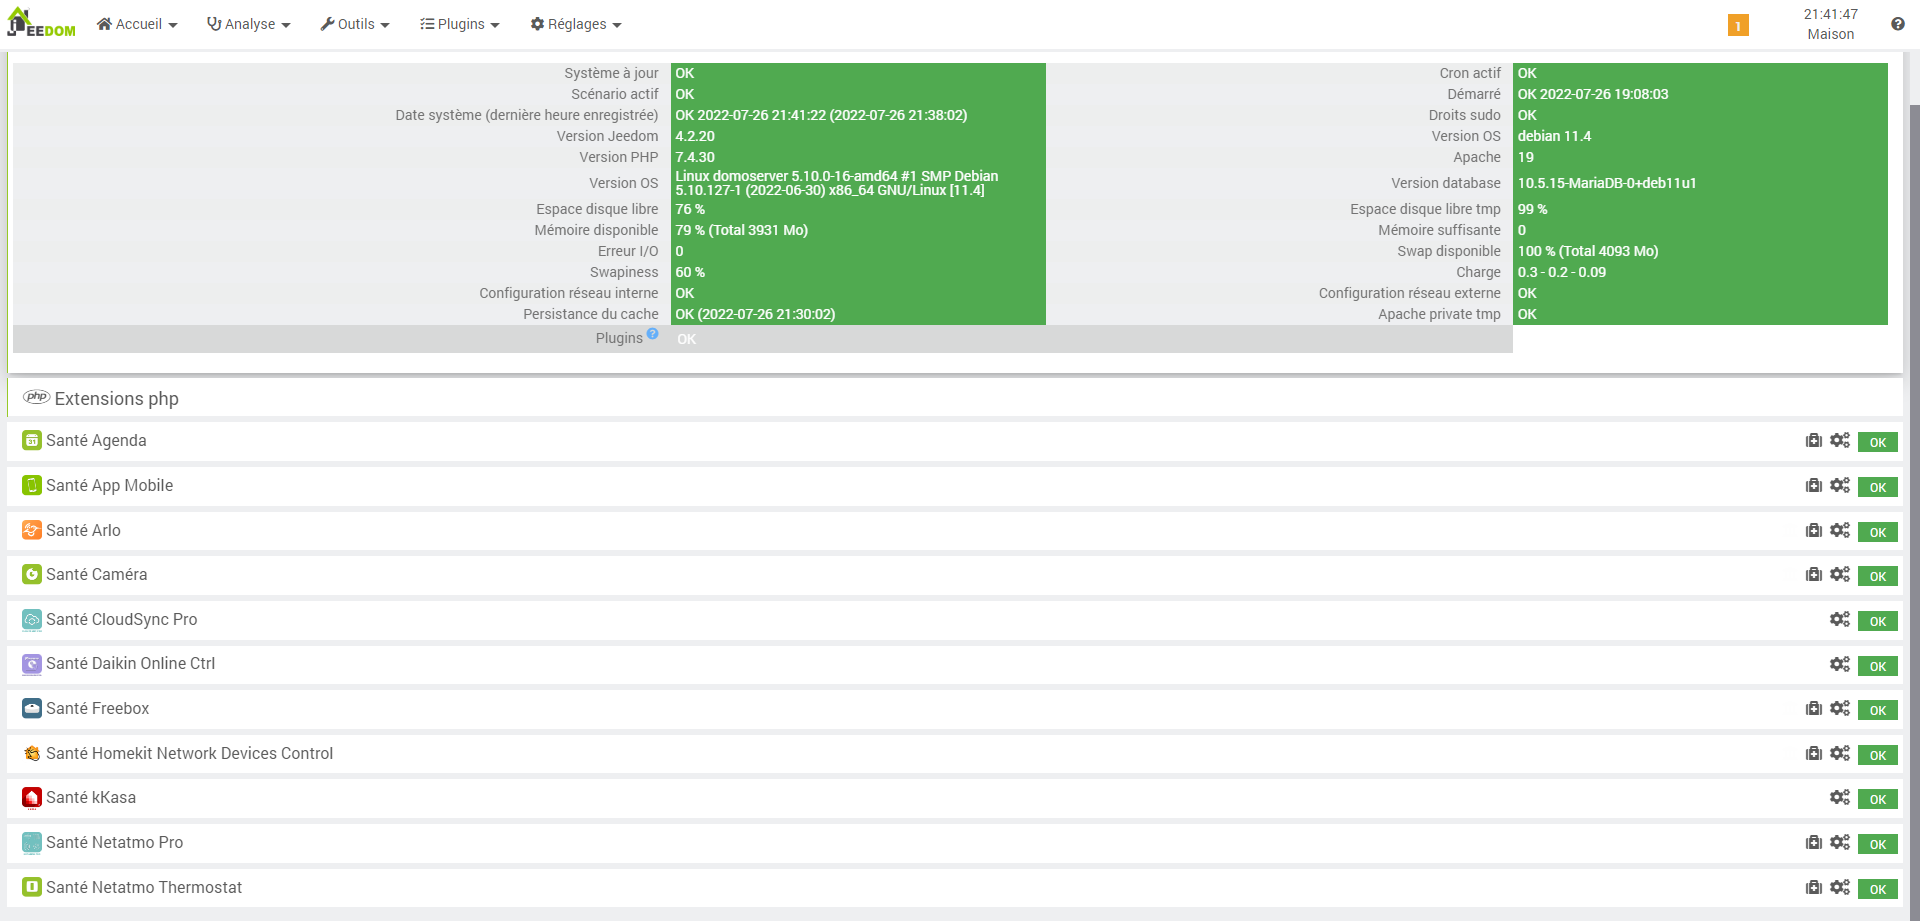Screen dimensions: 1920x921
Task: Open the gears icon for Santé CloudSync Pro
Action: tap(1840, 620)
